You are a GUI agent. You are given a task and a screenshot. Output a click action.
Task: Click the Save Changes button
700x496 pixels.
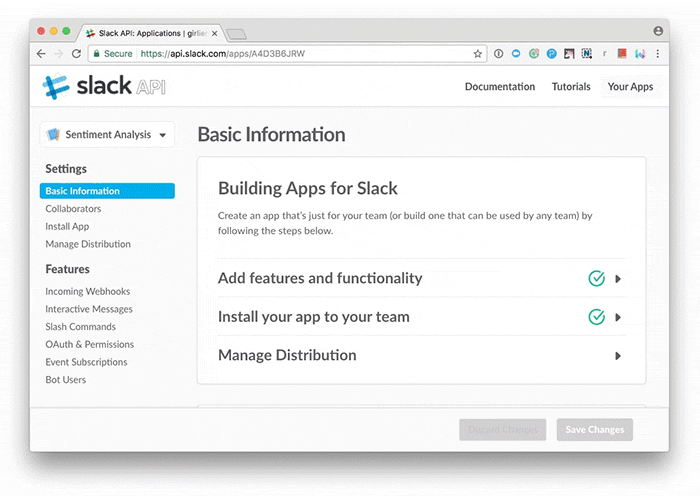pyautogui.click(x=595, y=429)
